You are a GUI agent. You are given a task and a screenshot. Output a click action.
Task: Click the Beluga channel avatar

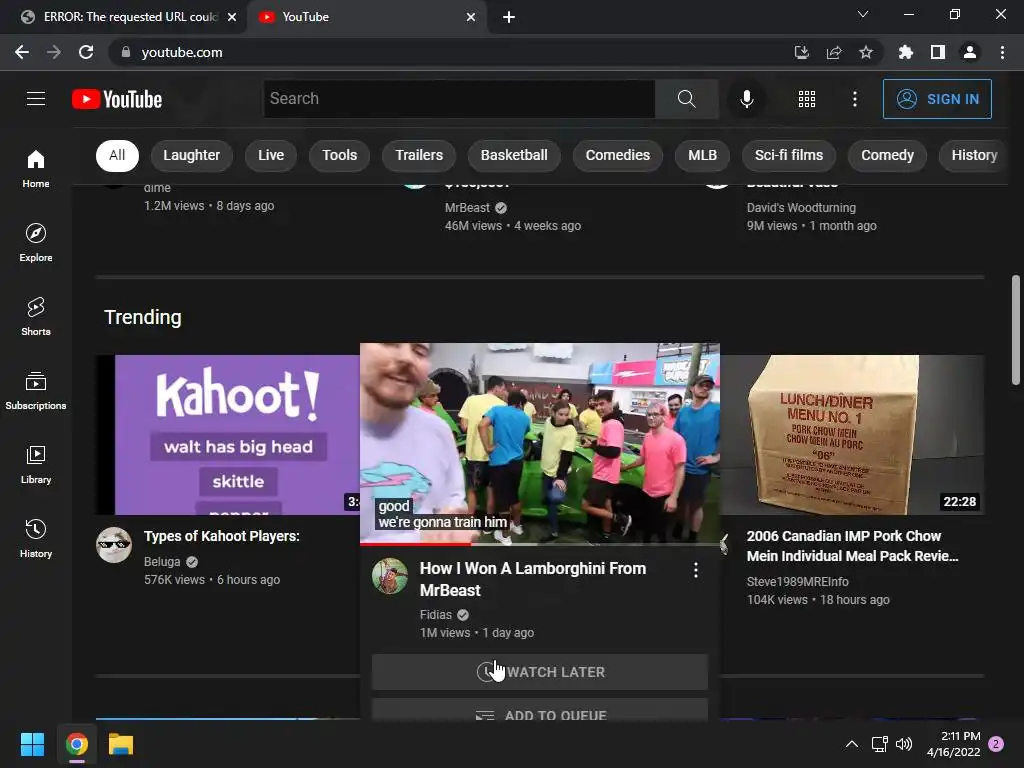pyautogui.click(x=114, y=545)
